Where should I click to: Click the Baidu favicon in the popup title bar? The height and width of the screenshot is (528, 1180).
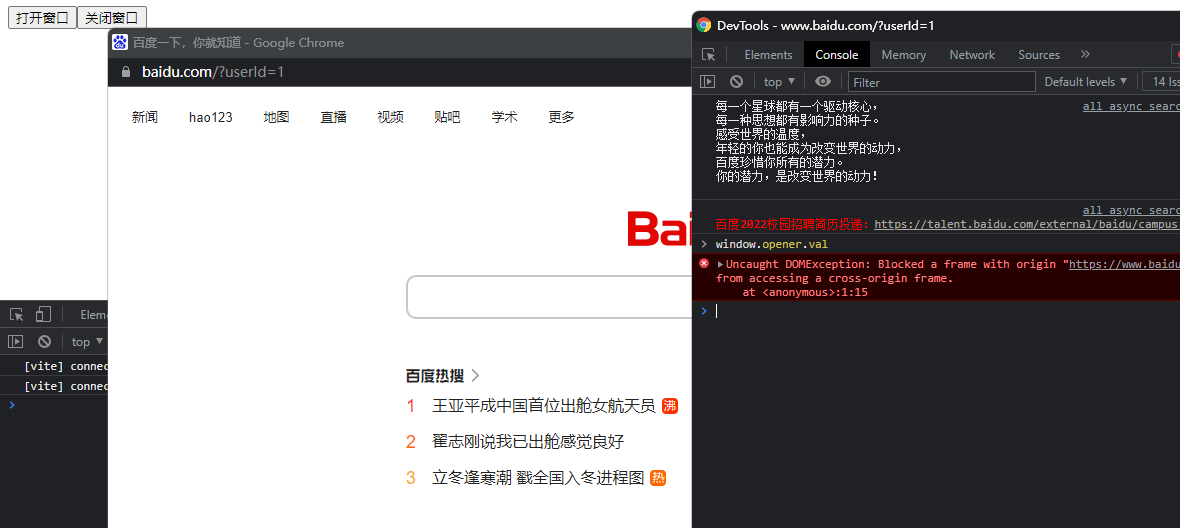tap(120, 43)
